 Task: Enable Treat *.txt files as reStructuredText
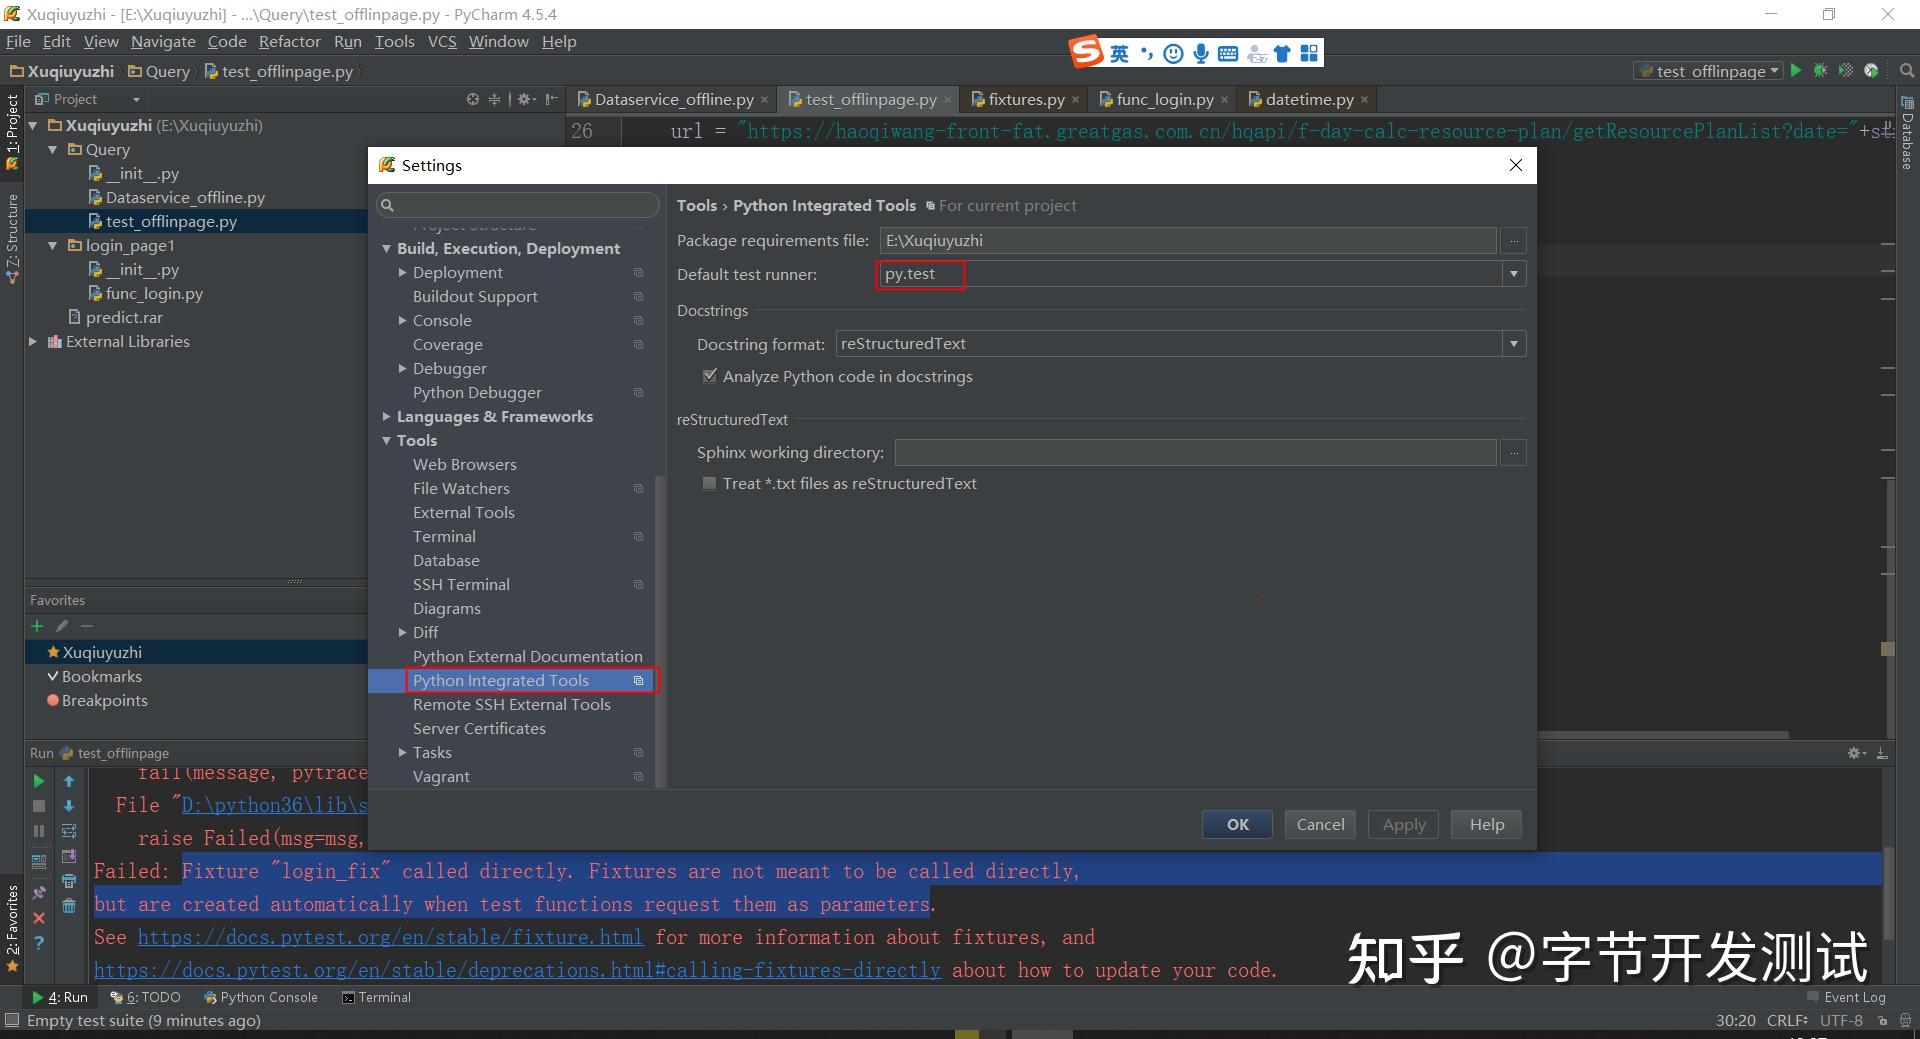710,483
